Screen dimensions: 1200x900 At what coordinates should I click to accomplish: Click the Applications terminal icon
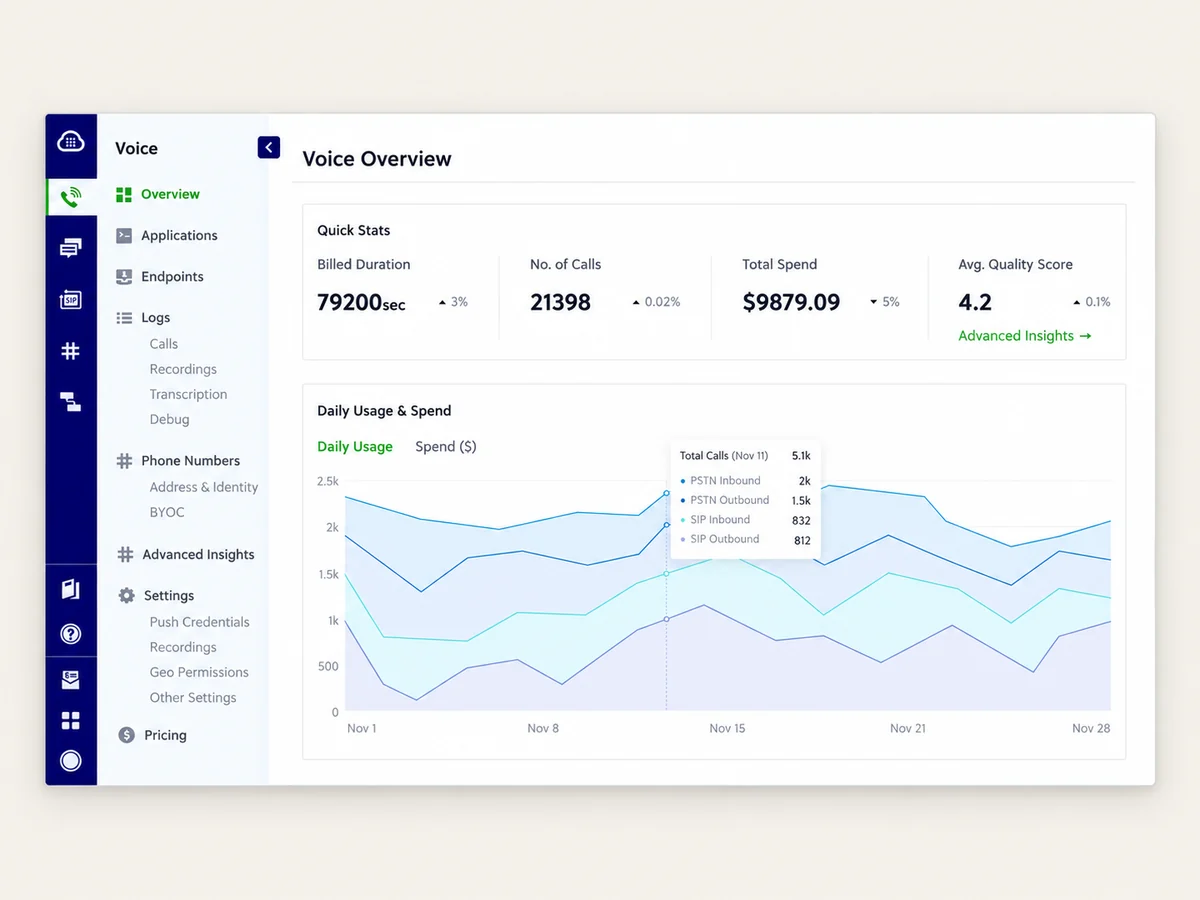tap(124, 235)
